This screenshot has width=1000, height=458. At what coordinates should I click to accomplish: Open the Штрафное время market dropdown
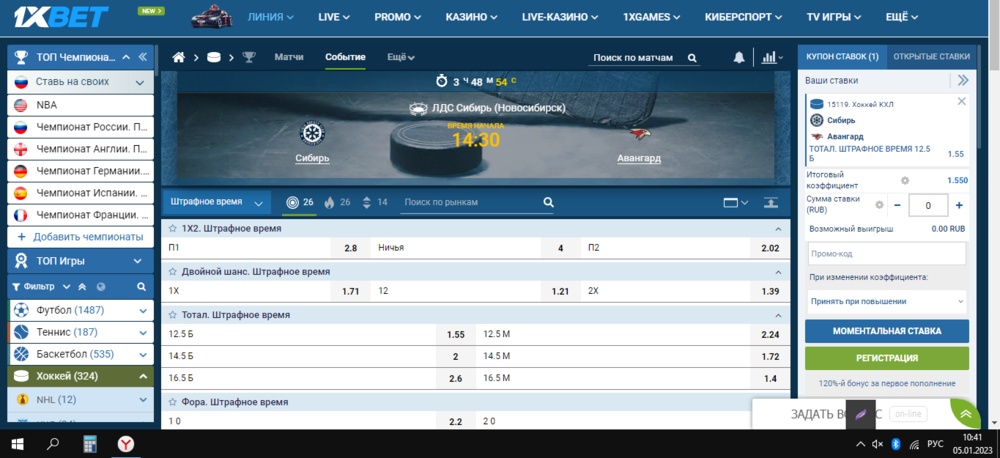click(x=217, y=202)
